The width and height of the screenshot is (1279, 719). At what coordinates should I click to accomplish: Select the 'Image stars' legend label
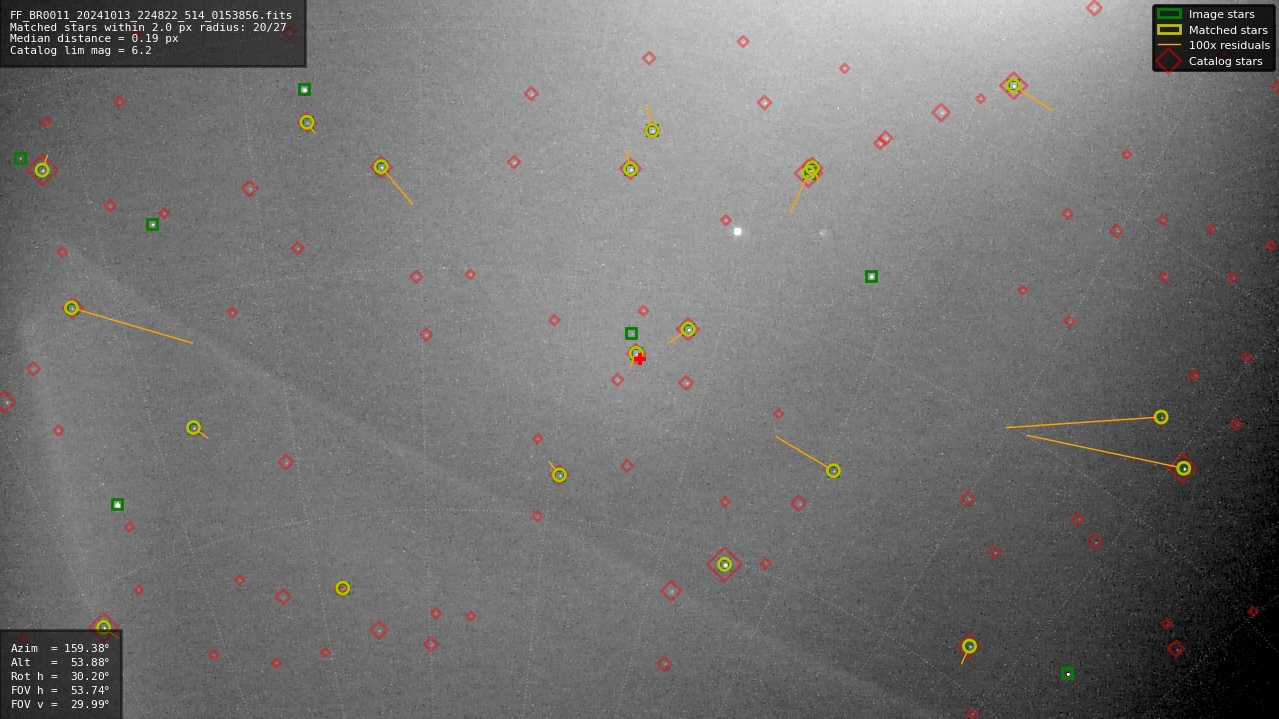point(1221,14)
